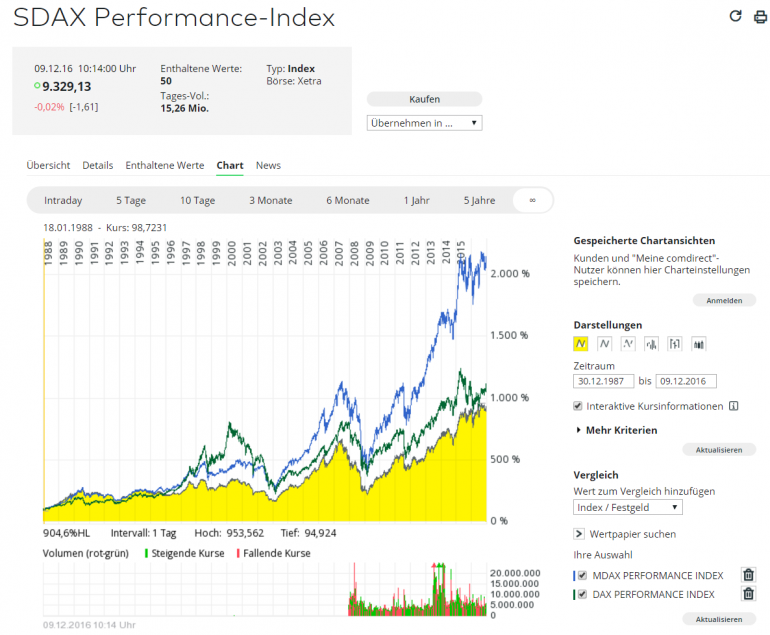Open the Übernehmen in dropdown
The height and width of the screenshot is (635, 770).
pos(424,123)
